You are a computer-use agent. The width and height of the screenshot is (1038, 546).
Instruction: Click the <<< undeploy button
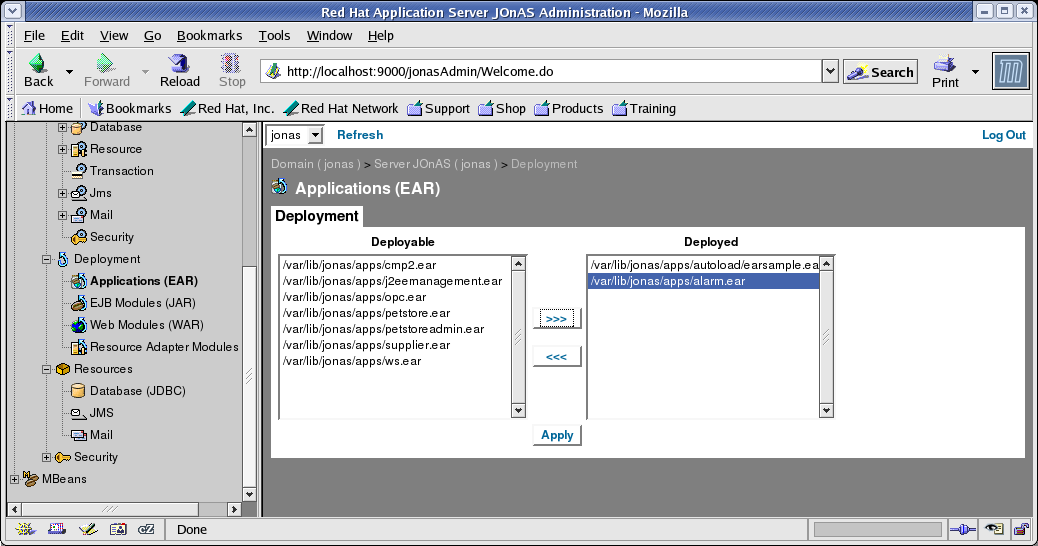coord(557,357)
